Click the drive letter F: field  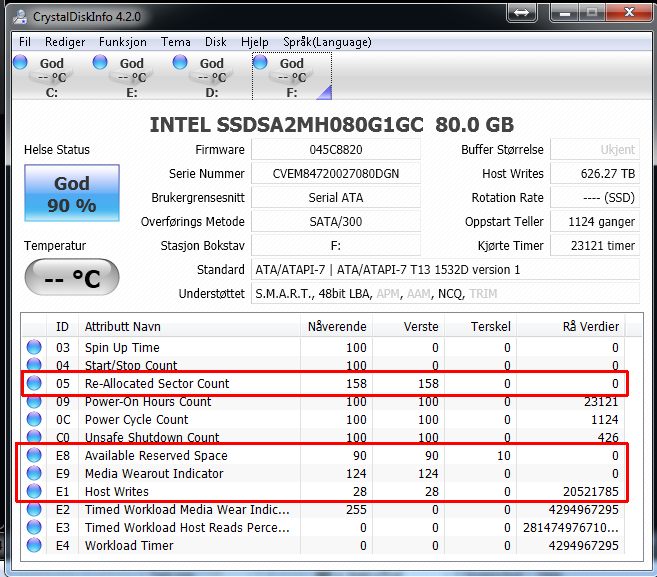point(336,245)
